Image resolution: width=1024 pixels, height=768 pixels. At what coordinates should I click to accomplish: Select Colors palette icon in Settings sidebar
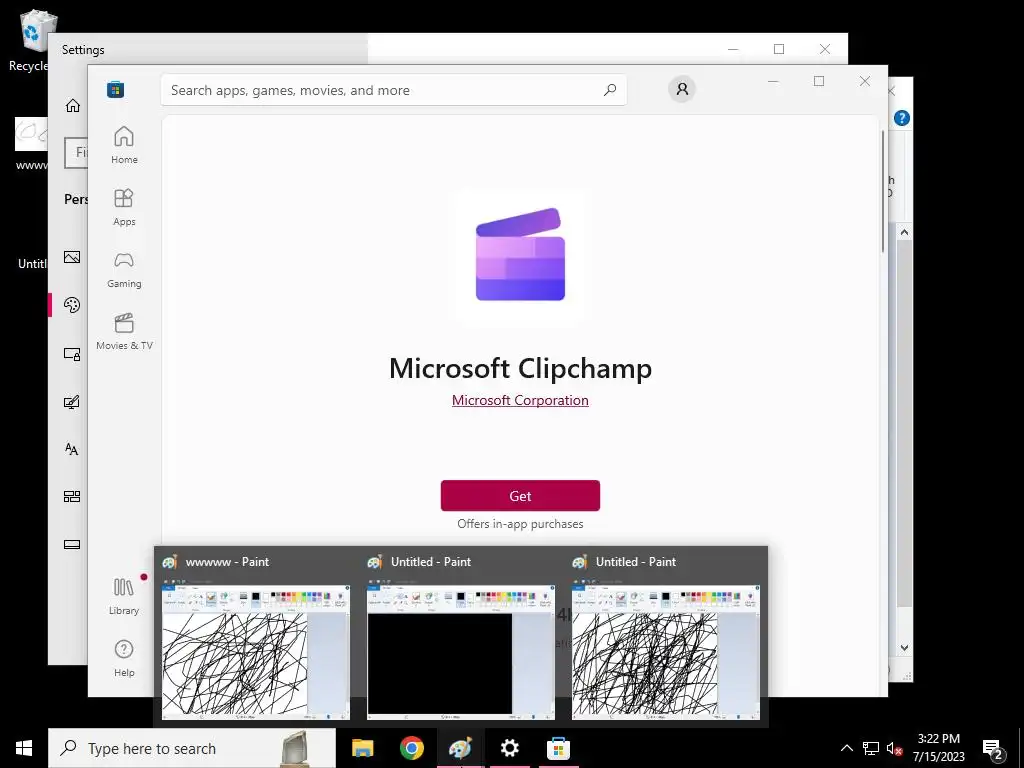tap(72, 305)
